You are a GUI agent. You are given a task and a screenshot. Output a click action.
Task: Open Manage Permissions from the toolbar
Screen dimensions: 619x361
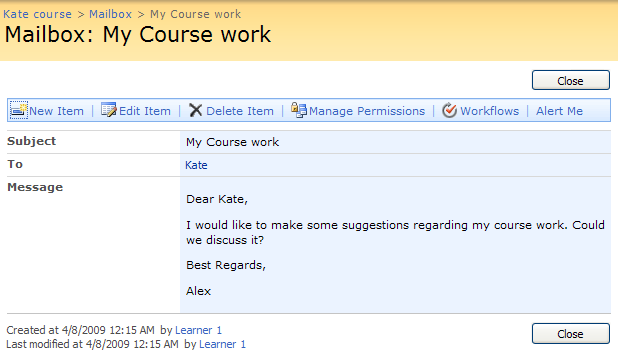tap(367, 111)
